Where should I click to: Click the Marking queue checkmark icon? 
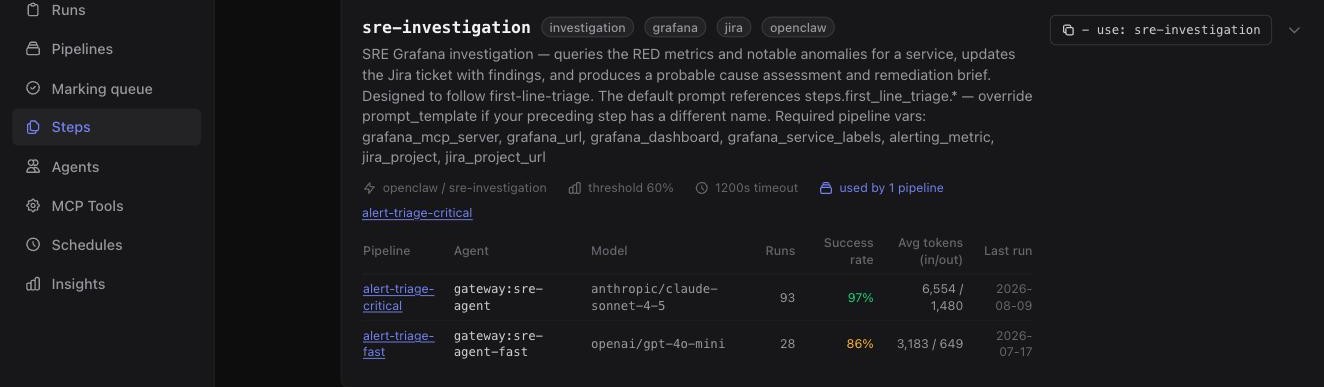(33, 88)
